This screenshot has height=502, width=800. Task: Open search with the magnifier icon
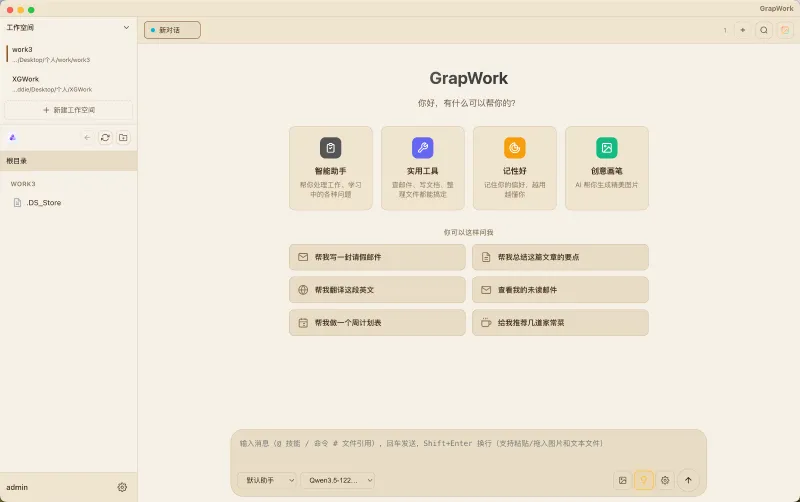click(x=764, y=30)
